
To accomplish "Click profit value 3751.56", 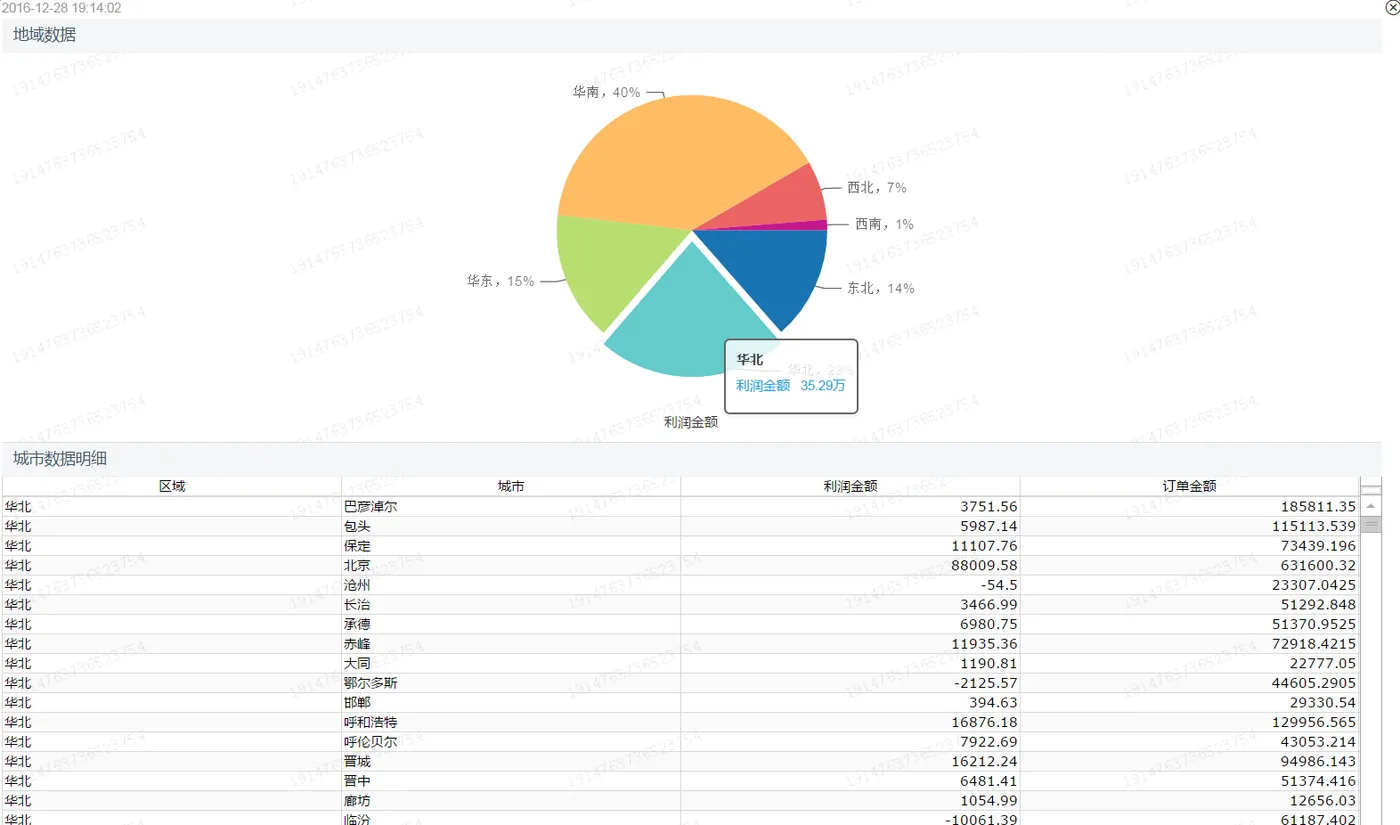I will (988, 507).
